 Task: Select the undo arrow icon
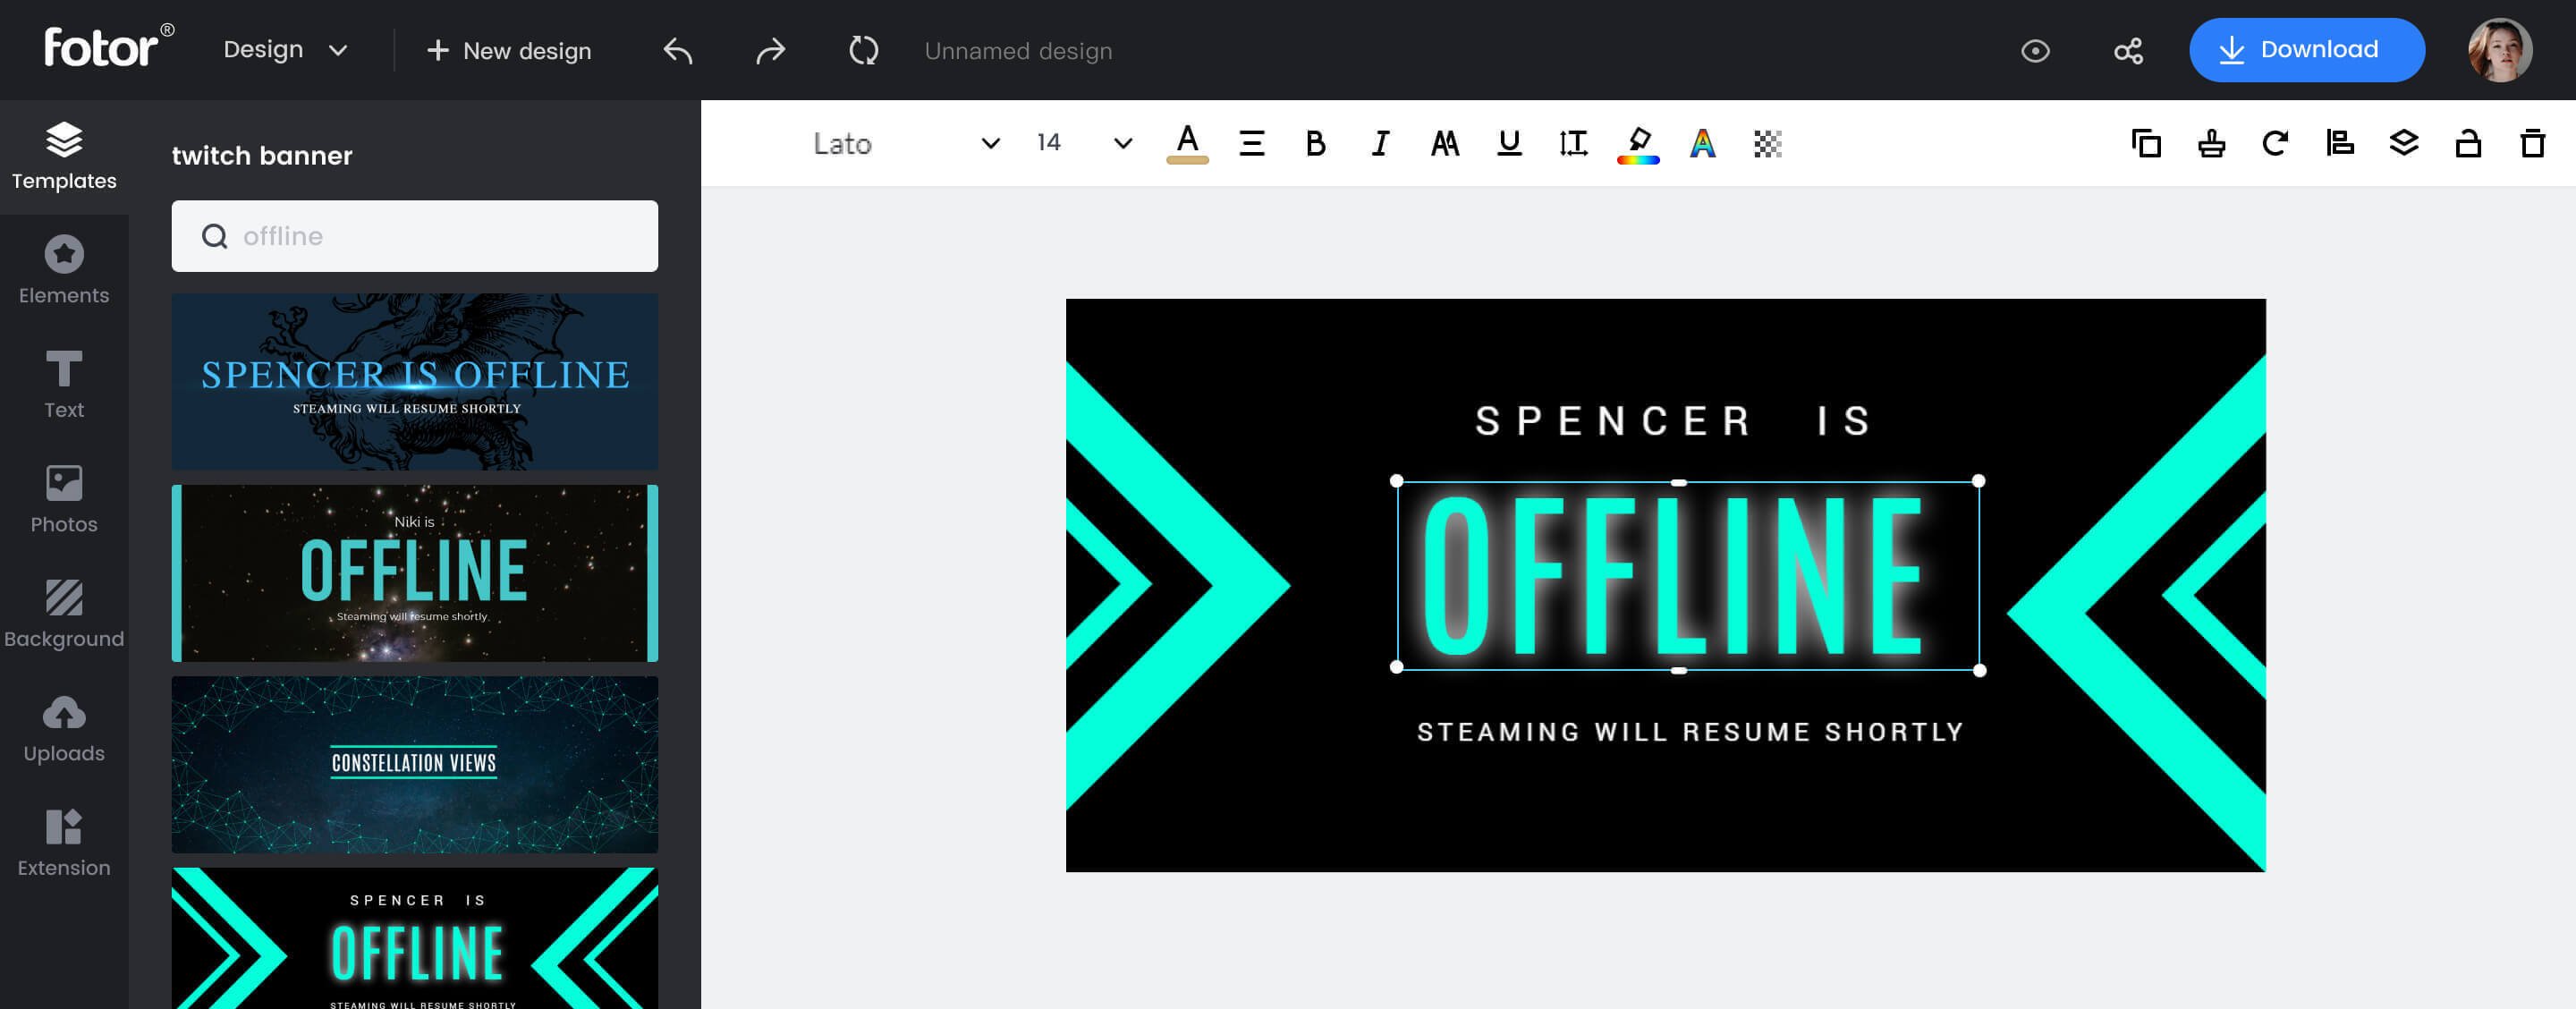679,49
